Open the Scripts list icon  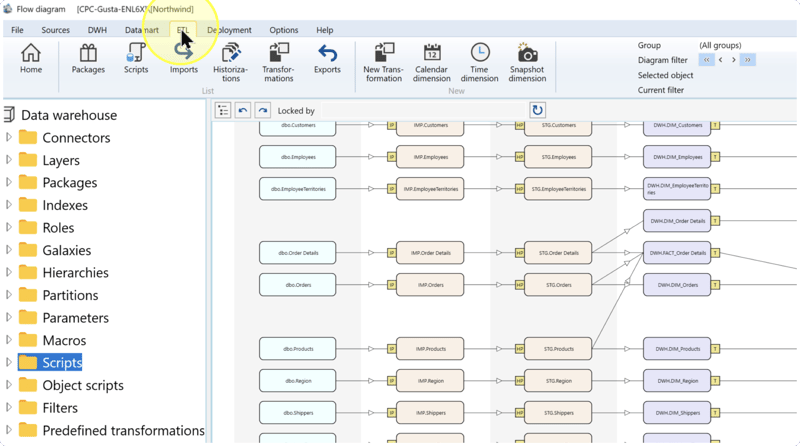(136, 59)
